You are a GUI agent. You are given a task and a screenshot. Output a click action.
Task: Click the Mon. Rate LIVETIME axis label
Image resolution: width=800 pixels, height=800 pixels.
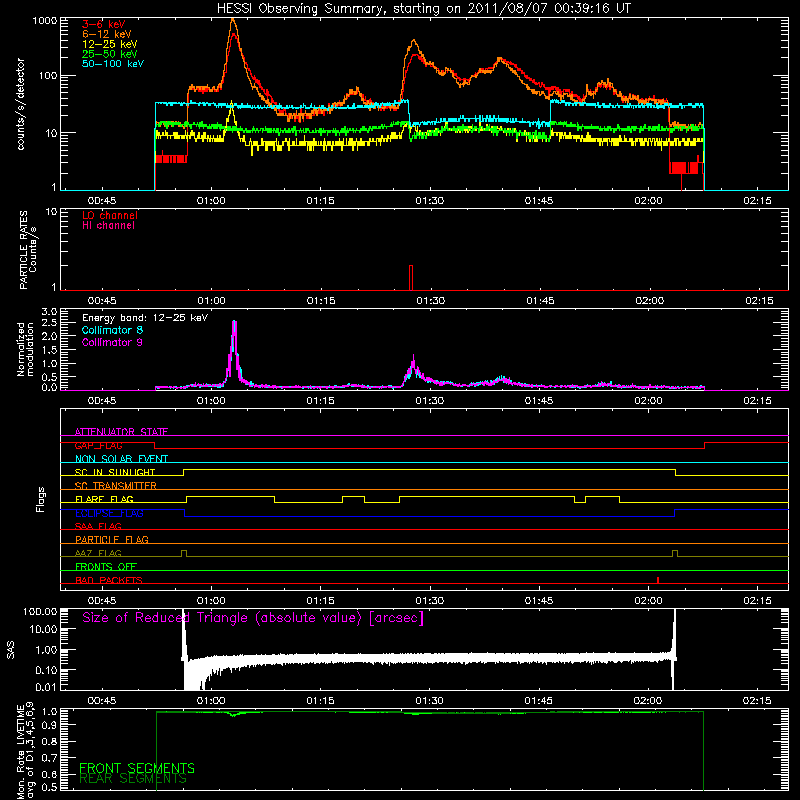(x=26, y=750)
